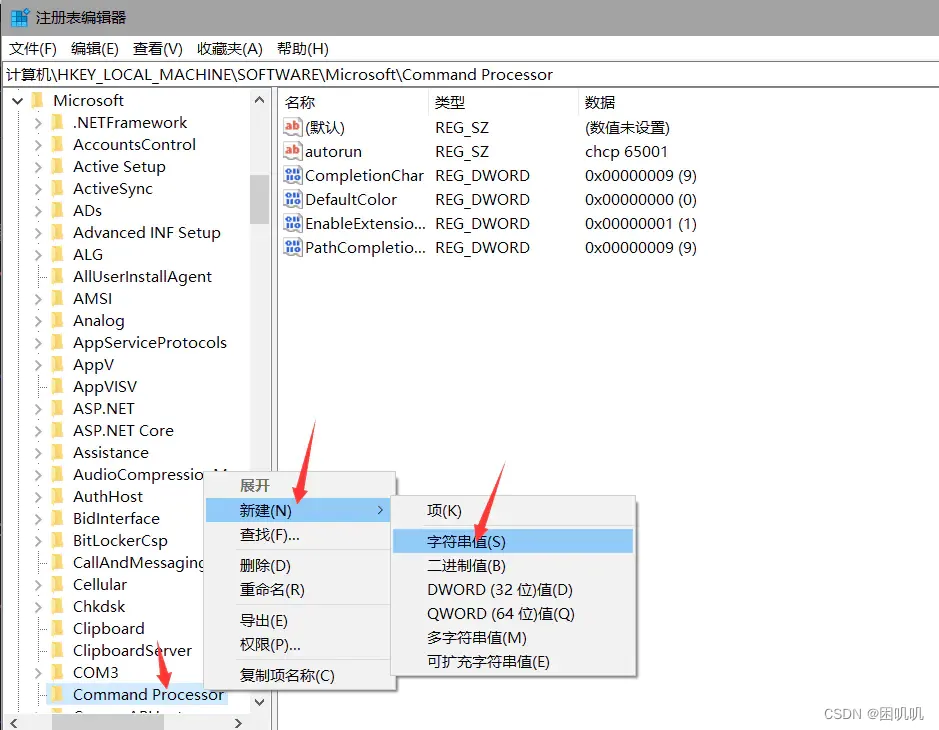Click the REG_DWORD icon beside PathCompletio...
This screenshot has width=939, height=730.
pos(294,247)
